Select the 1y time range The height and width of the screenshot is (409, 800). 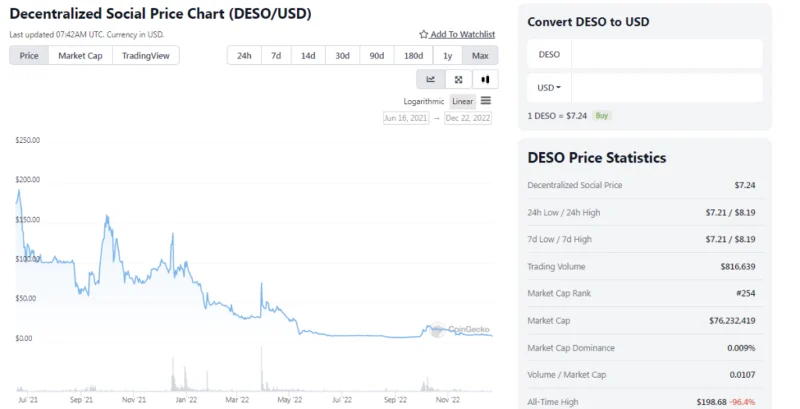coord(447,56)
